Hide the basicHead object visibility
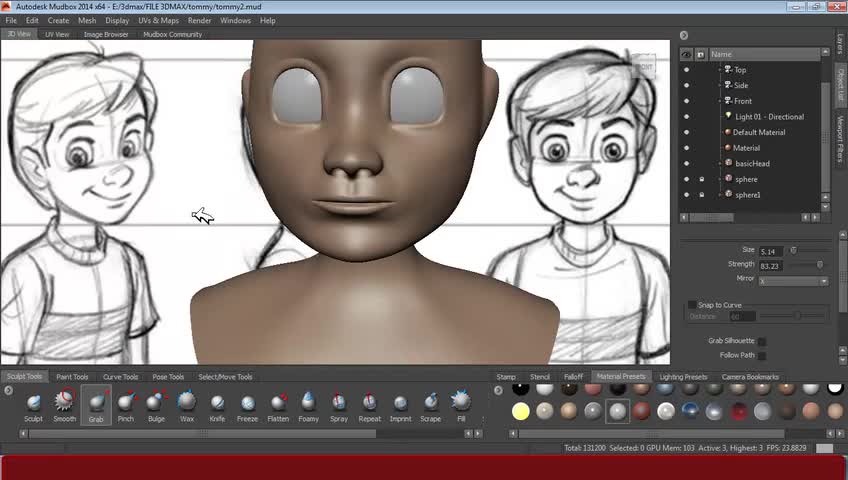This screenshot has height=480, width=848. coord(686,163)
